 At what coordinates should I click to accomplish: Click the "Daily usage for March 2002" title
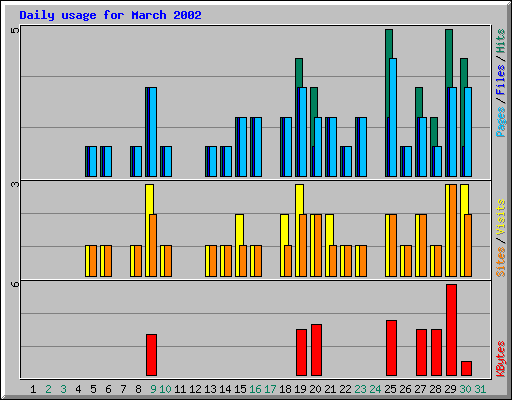tap(110, 15)
